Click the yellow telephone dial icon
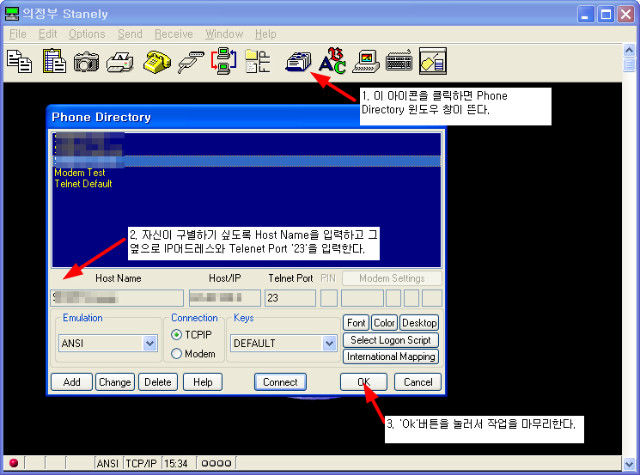This screenshot has height=475, width=640. [157, 62]
